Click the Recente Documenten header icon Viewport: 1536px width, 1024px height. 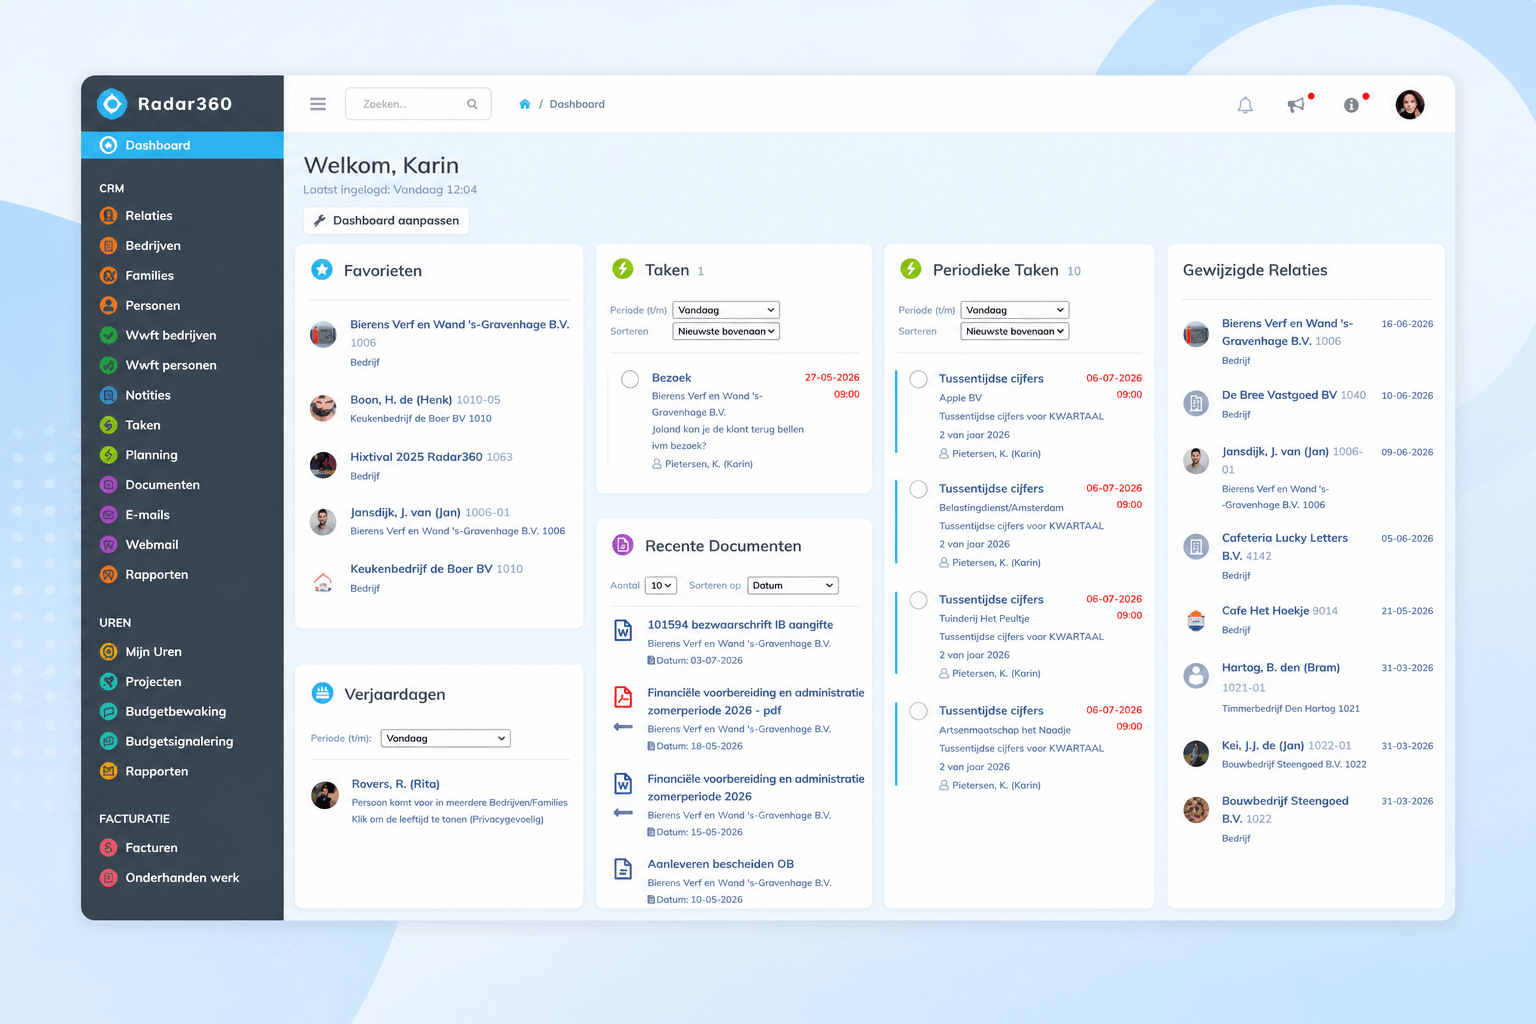(x=622, y=545)
